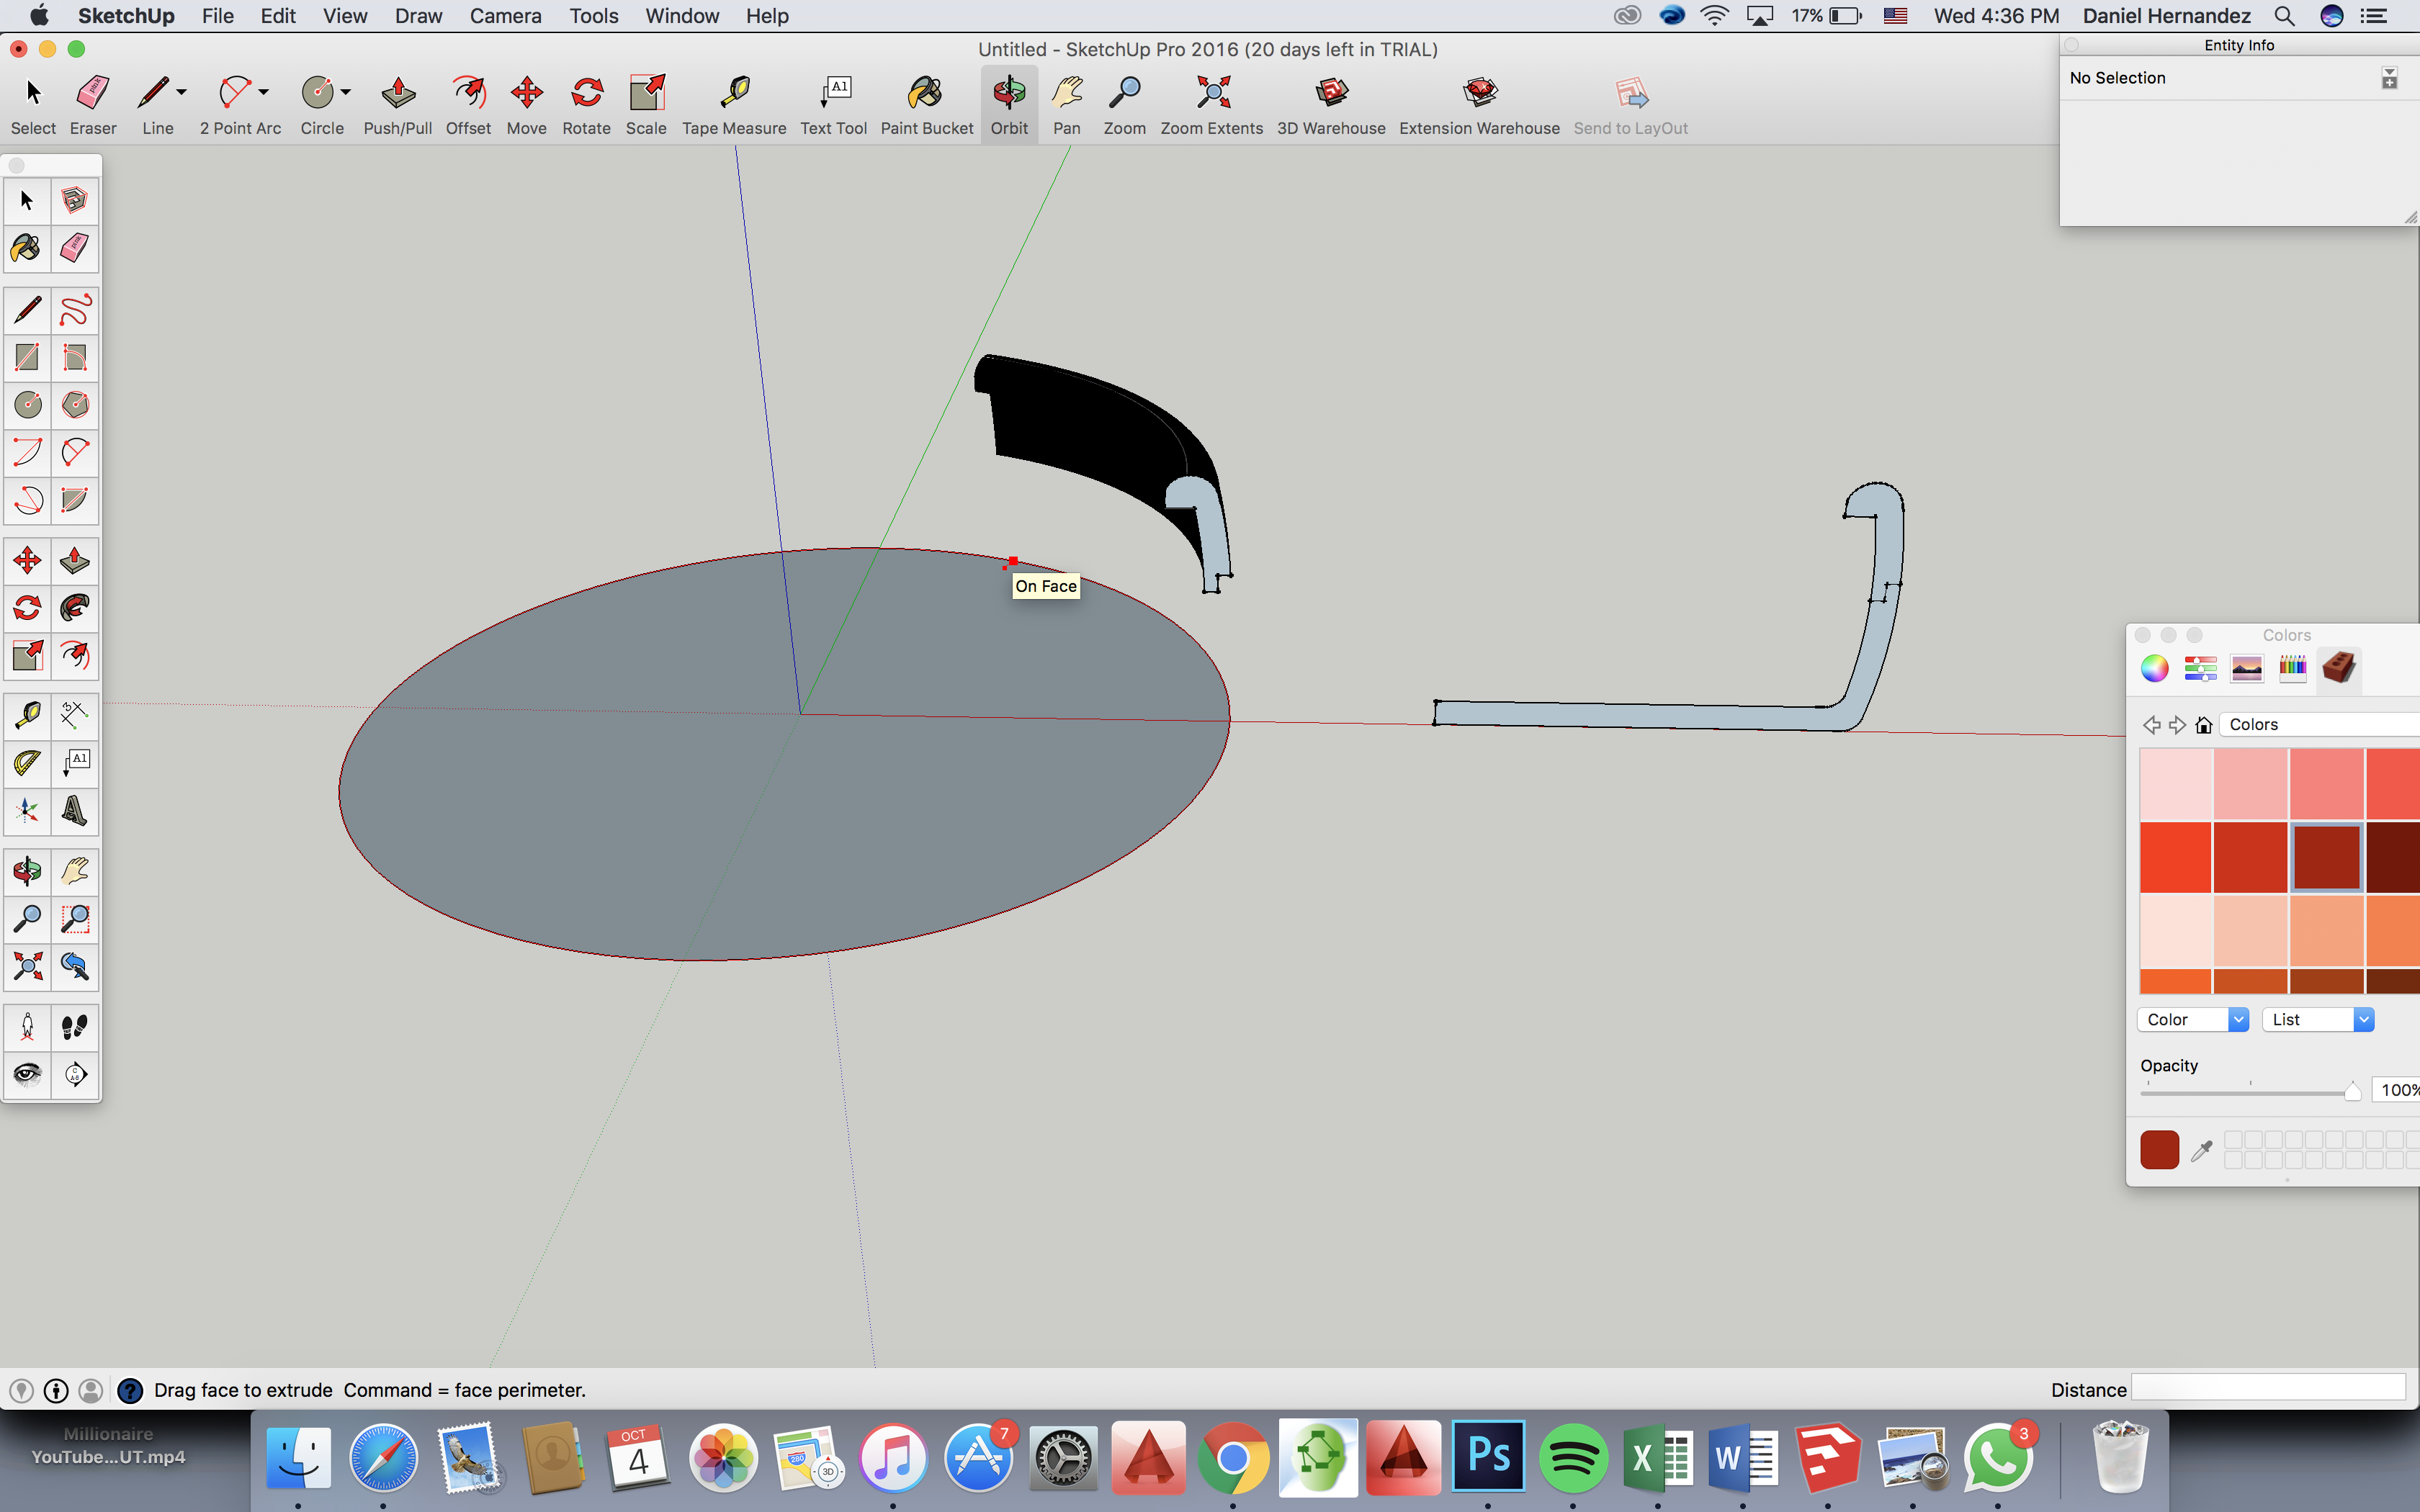Viewport: 2420px width, 1512px height.
Task: Adjust the Opacity slider handle
Action: point(2352,1091)
